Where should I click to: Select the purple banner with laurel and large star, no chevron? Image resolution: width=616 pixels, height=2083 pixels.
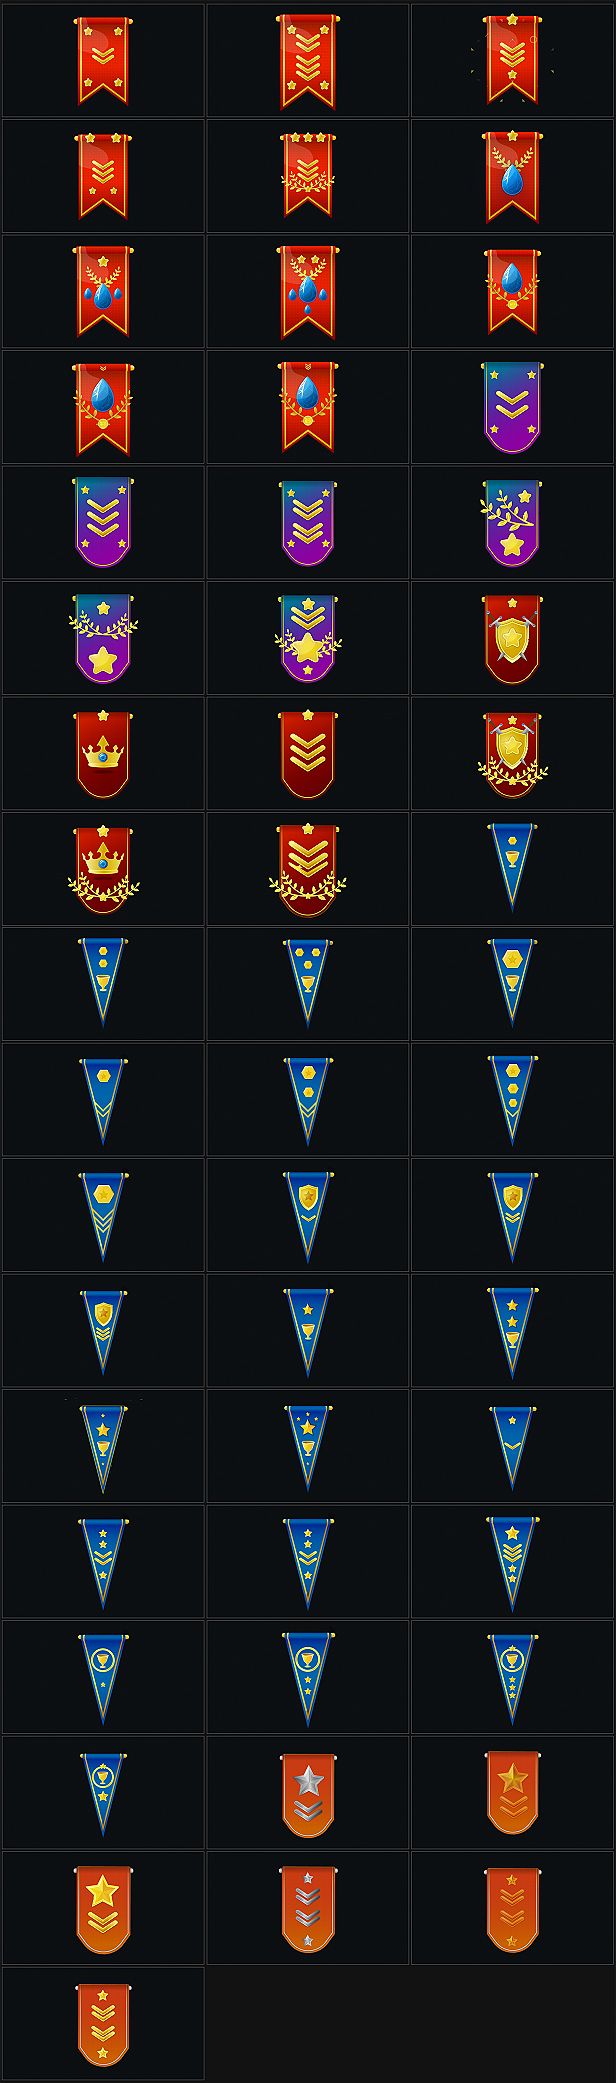[103, 638]
